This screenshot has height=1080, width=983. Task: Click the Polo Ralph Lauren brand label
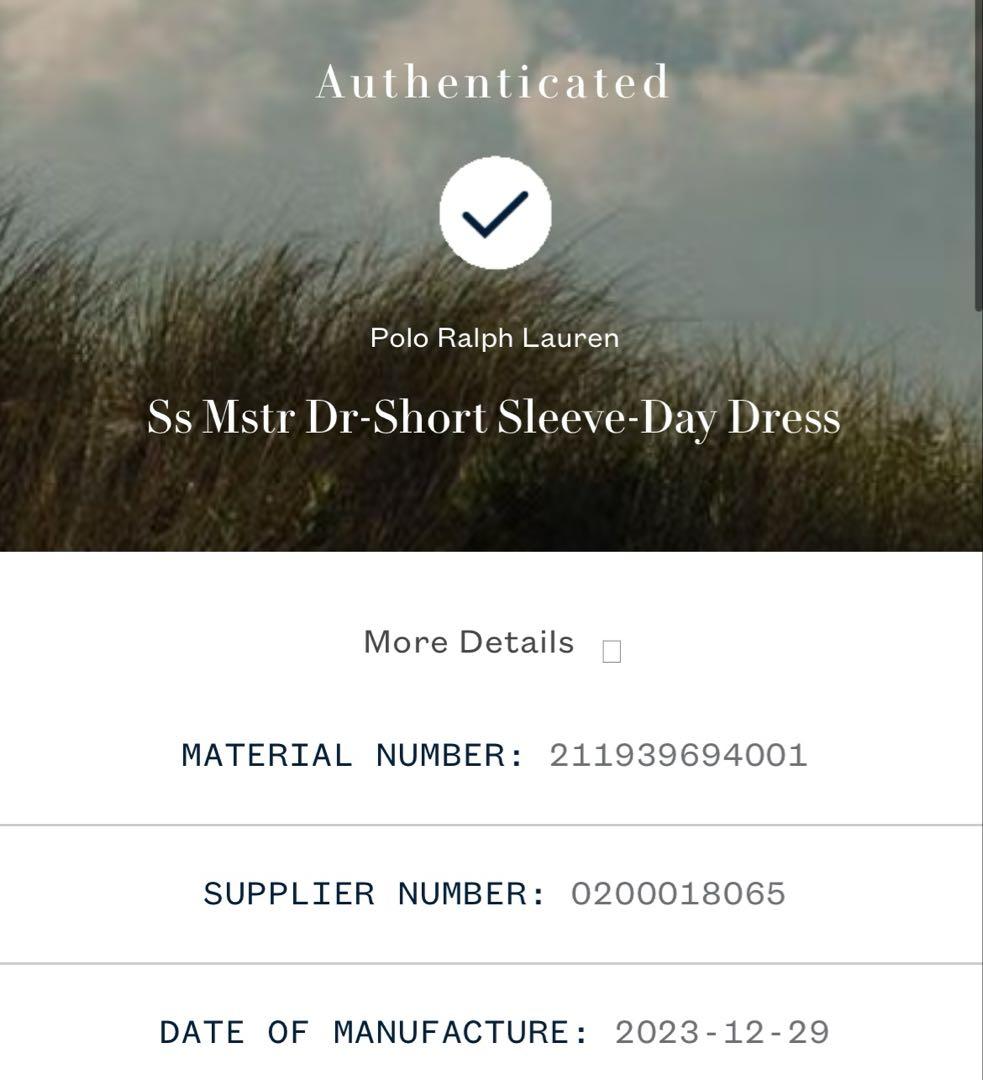tap(495, 338)
